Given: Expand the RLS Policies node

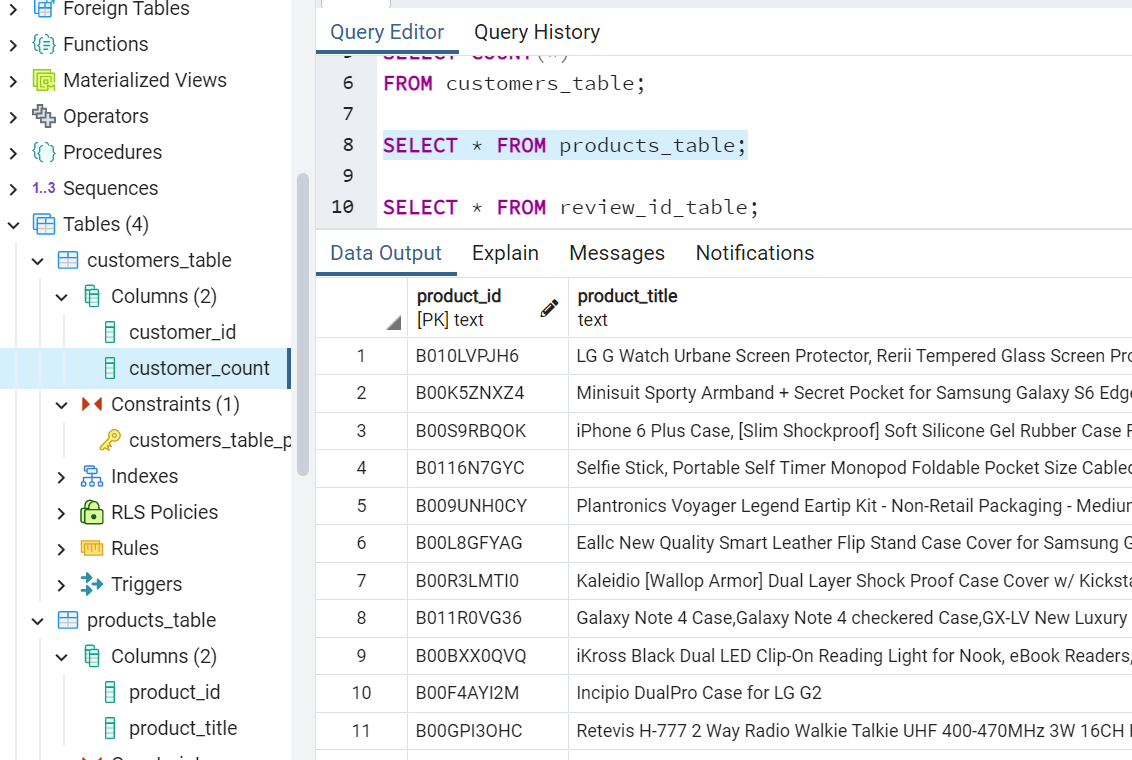Looking at the screenshot, I should click(x=61, y=513).
